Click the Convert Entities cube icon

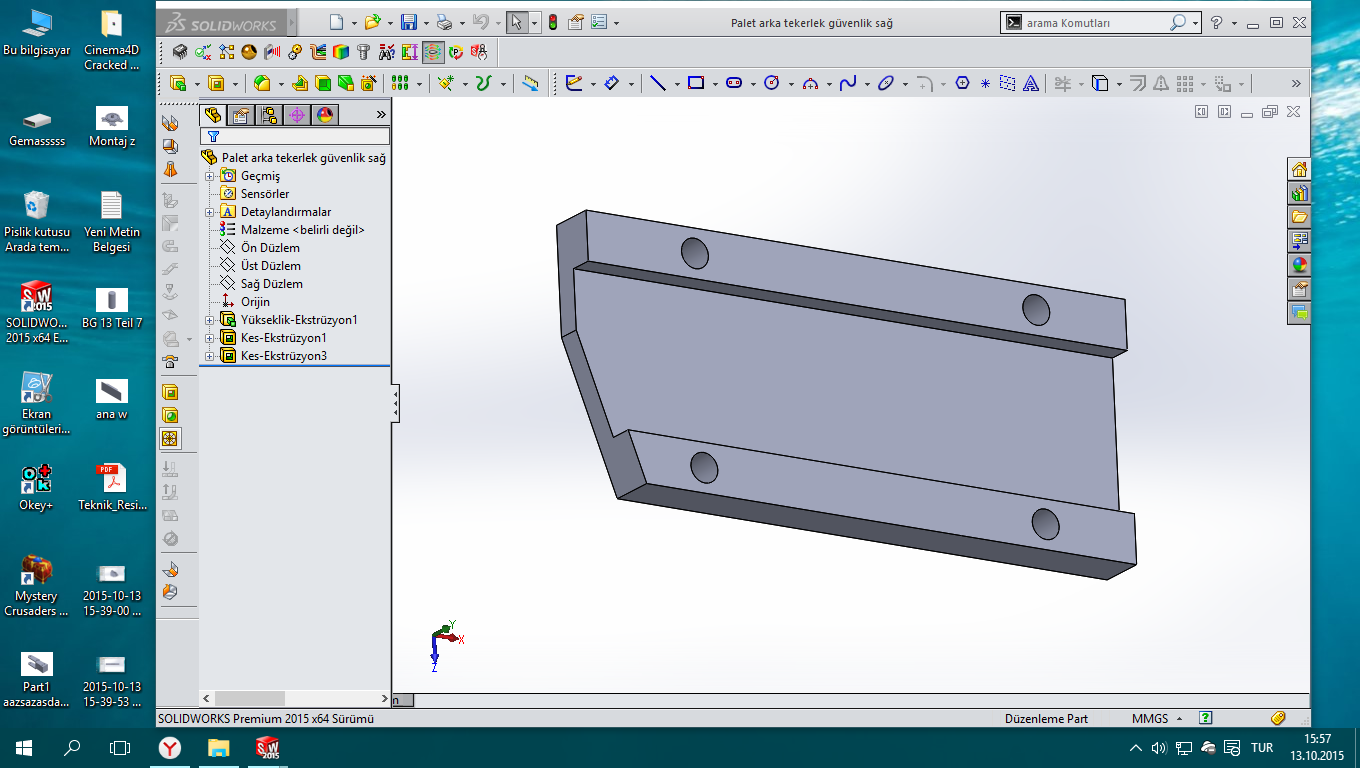[x=1100, y=83]
